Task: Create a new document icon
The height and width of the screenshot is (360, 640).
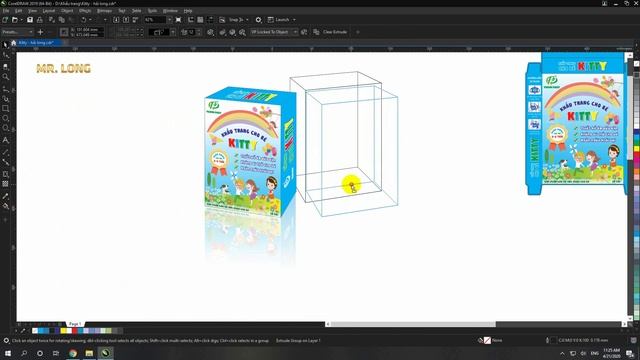Action: [x=5, y=20]
